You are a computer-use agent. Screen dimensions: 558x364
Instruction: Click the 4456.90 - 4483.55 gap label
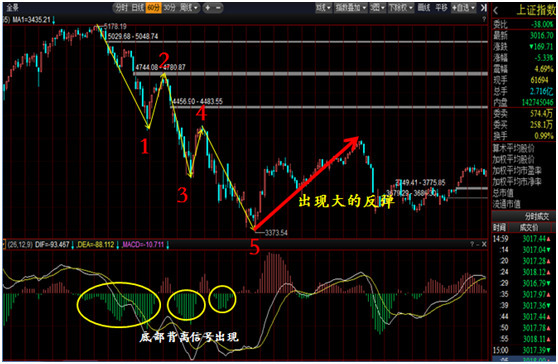click(198, 101)
